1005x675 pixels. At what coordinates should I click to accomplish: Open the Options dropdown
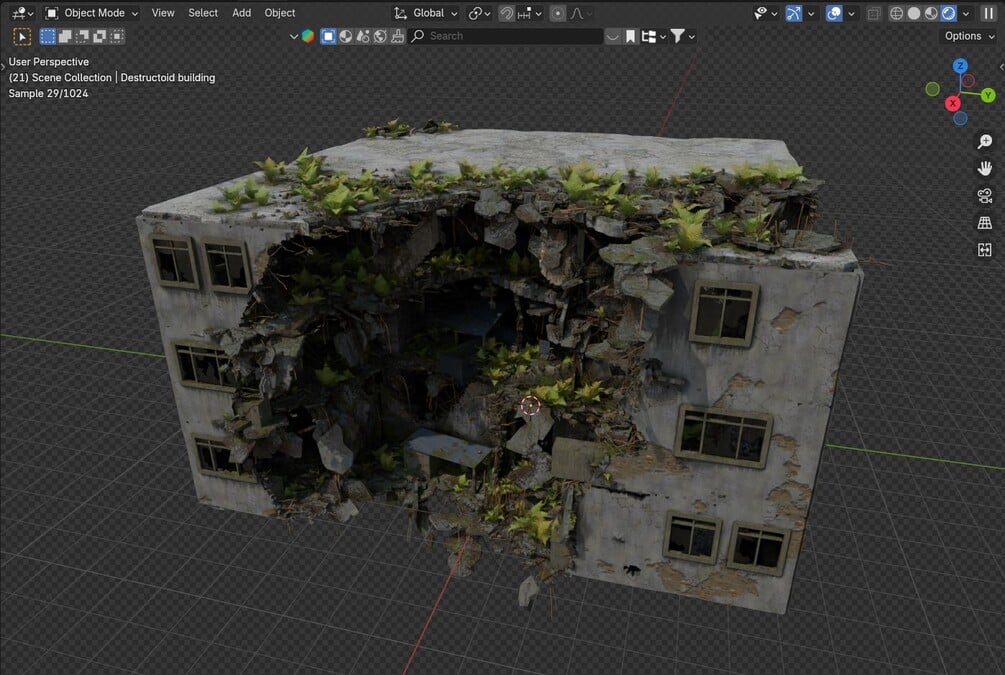click(970, 36)
